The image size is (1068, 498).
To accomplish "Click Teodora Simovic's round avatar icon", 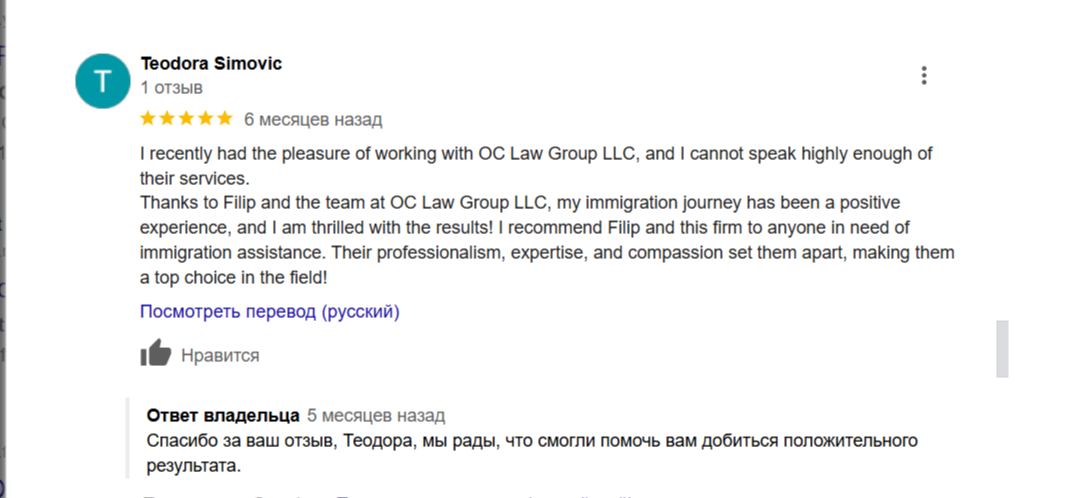I will 103,81.
